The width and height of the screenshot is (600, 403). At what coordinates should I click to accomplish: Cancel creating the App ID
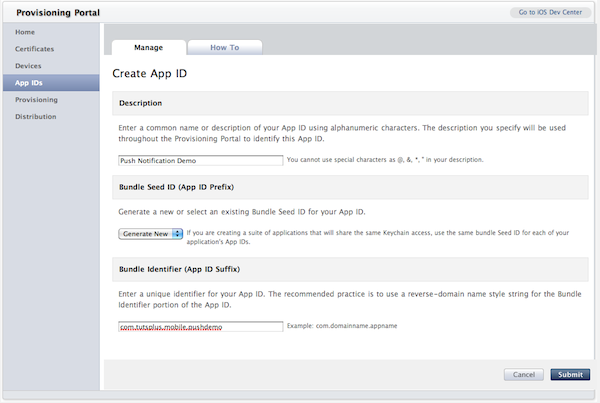tap(524, 374)
